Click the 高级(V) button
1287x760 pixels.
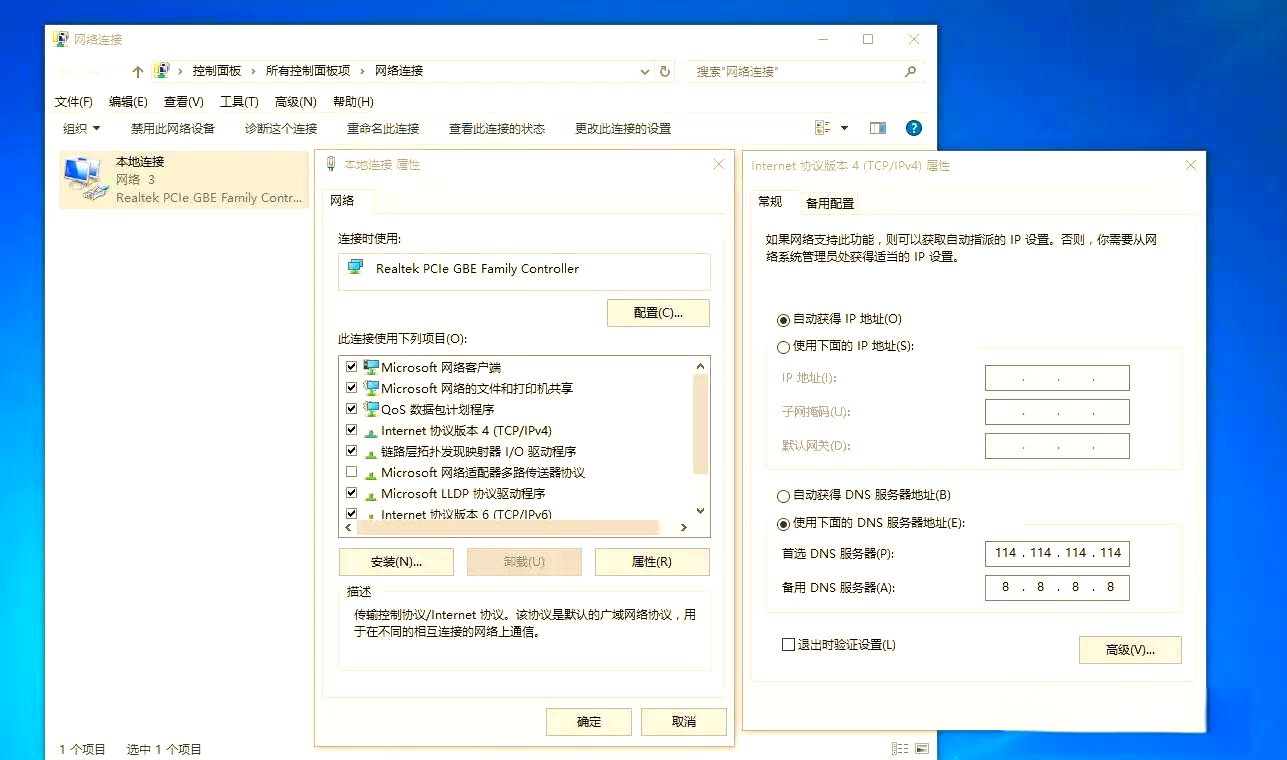1129,650
